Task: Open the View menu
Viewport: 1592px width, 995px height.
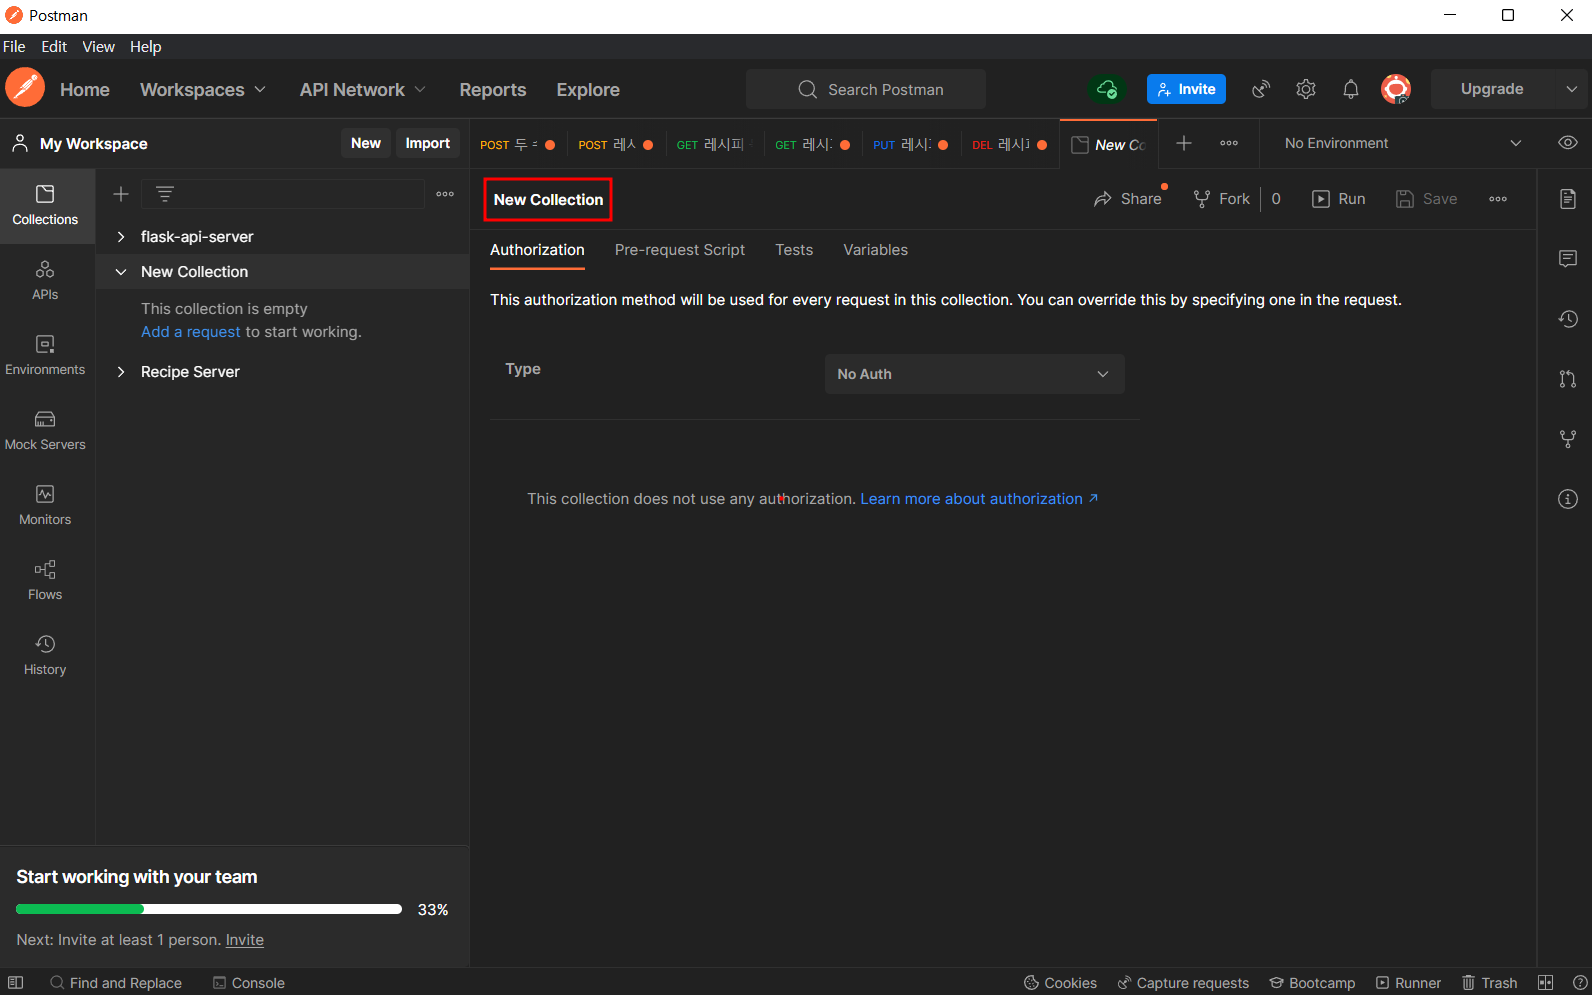Action: pos(98,47)
